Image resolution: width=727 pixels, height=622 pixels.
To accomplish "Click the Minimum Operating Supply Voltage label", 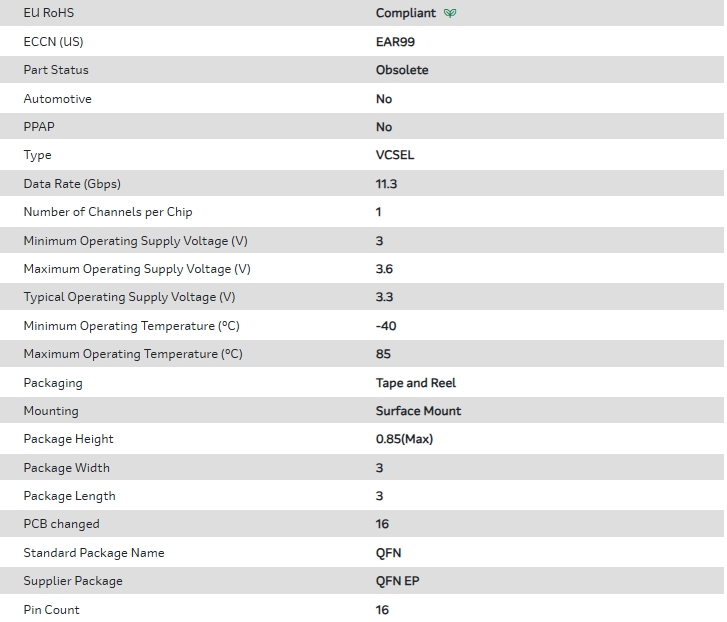I will click(133, 241).
